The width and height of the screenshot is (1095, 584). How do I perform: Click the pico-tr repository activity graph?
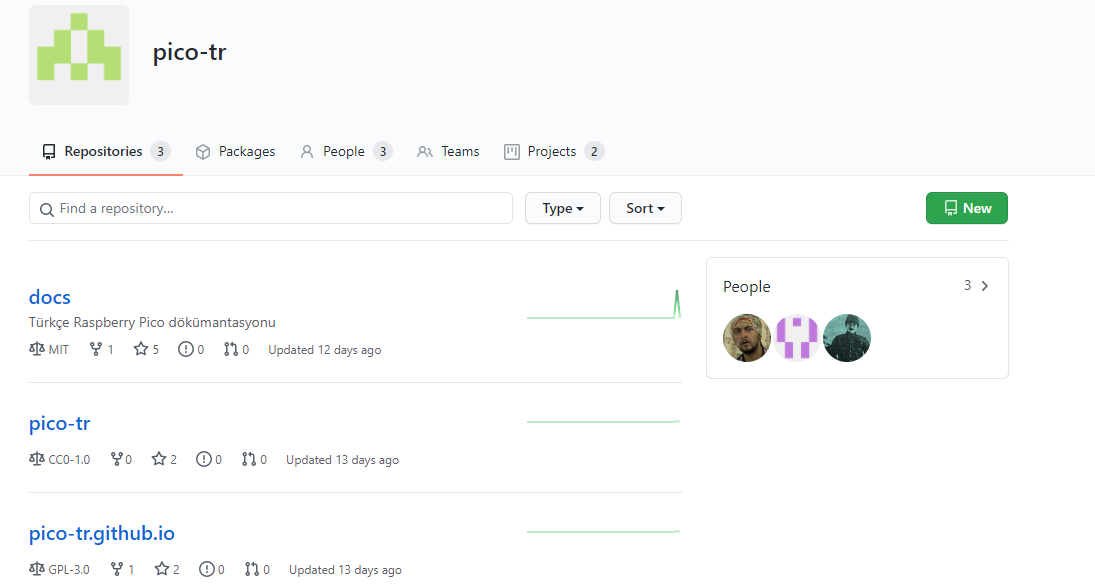[604, 421]
